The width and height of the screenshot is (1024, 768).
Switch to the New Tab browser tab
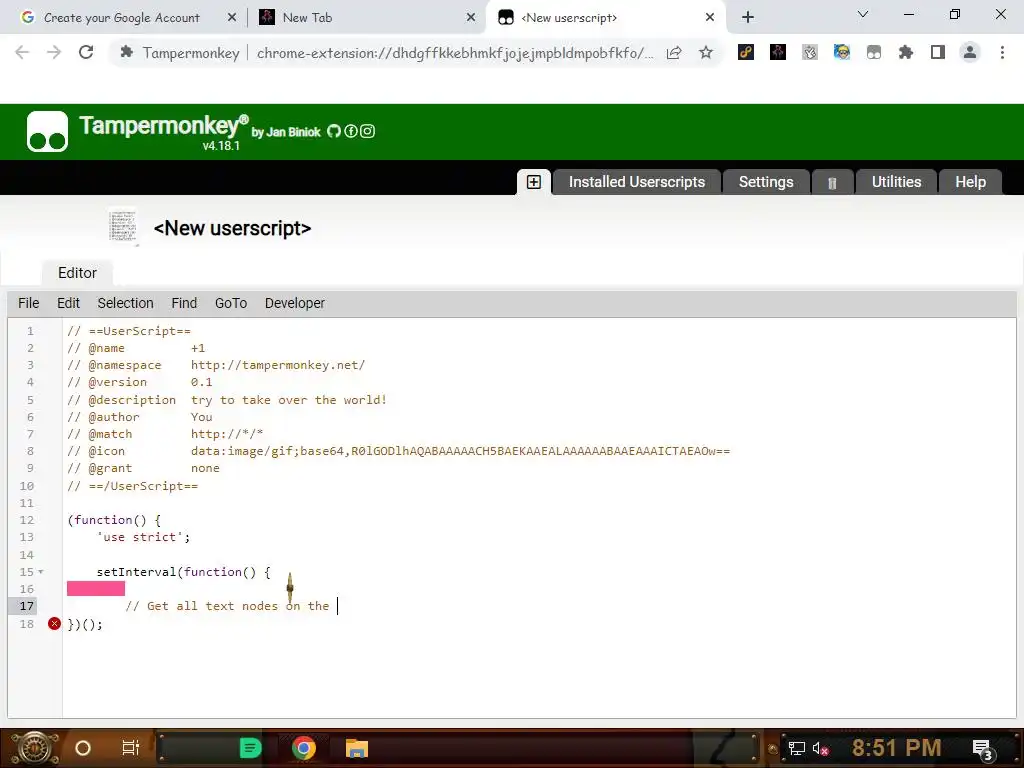tap(308, 18)
